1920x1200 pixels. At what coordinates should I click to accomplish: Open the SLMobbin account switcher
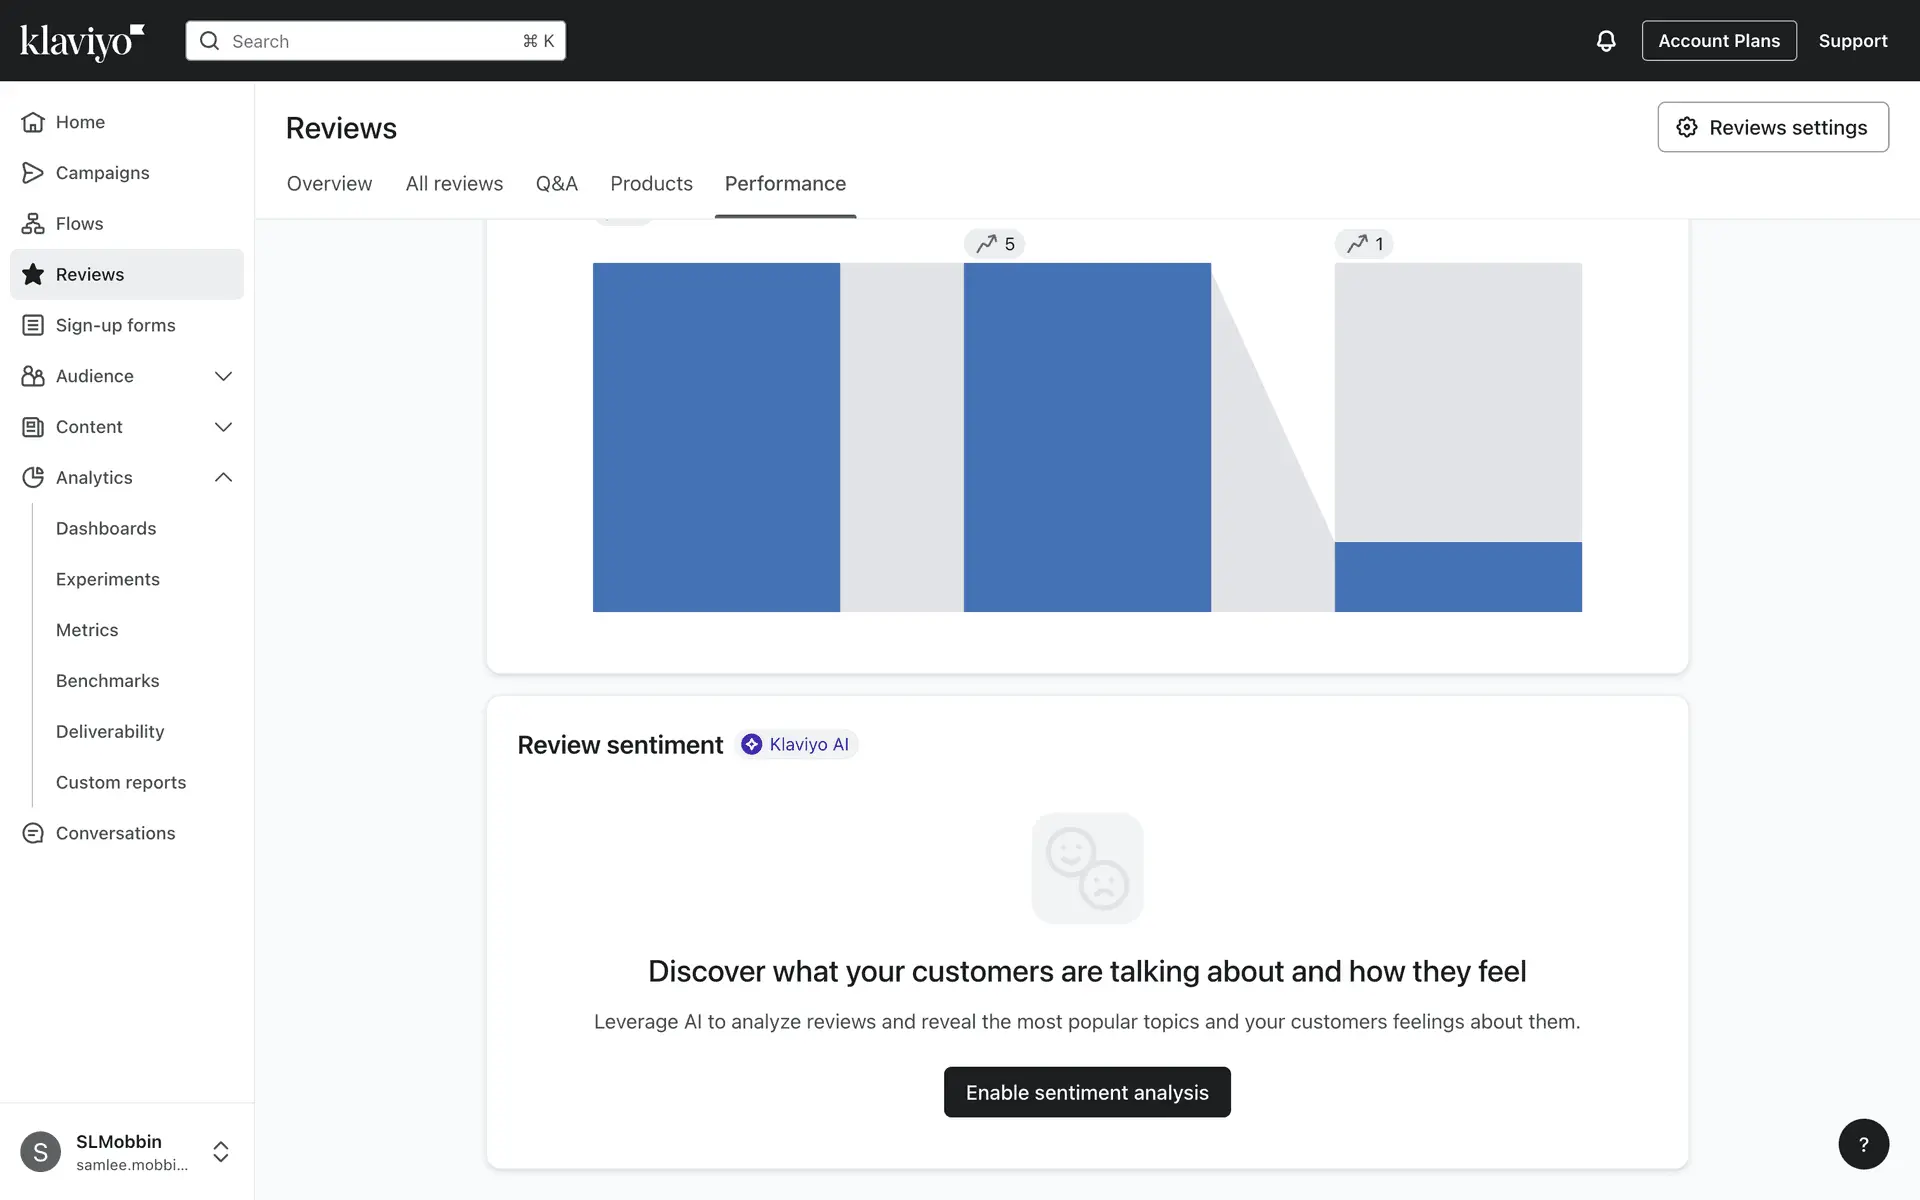[221, 1152]
